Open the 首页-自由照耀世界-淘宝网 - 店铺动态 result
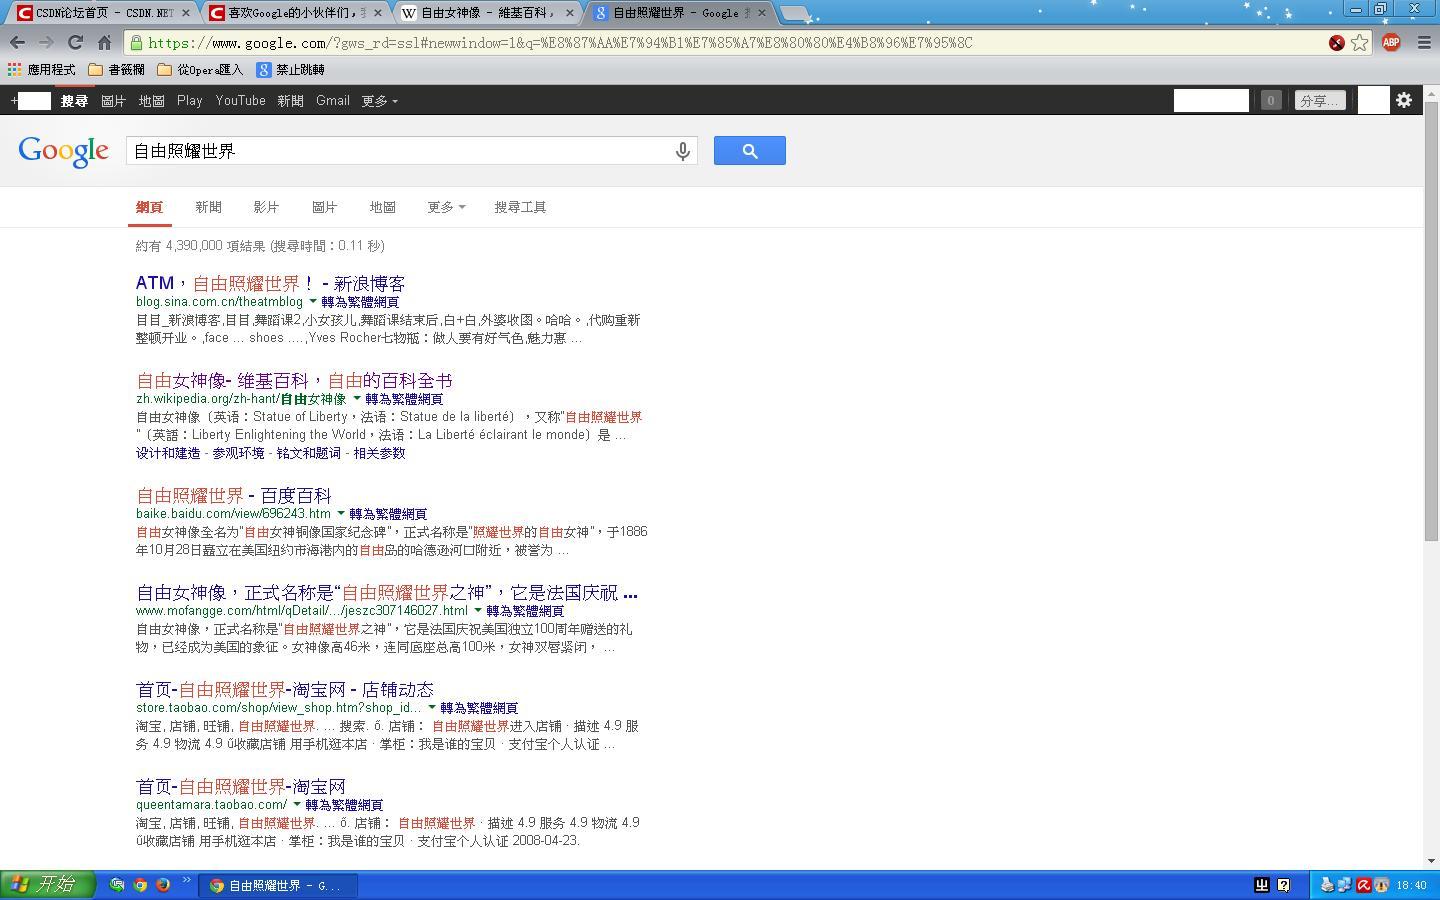Screen dimensions: 1440x900 tap(285, 689)
